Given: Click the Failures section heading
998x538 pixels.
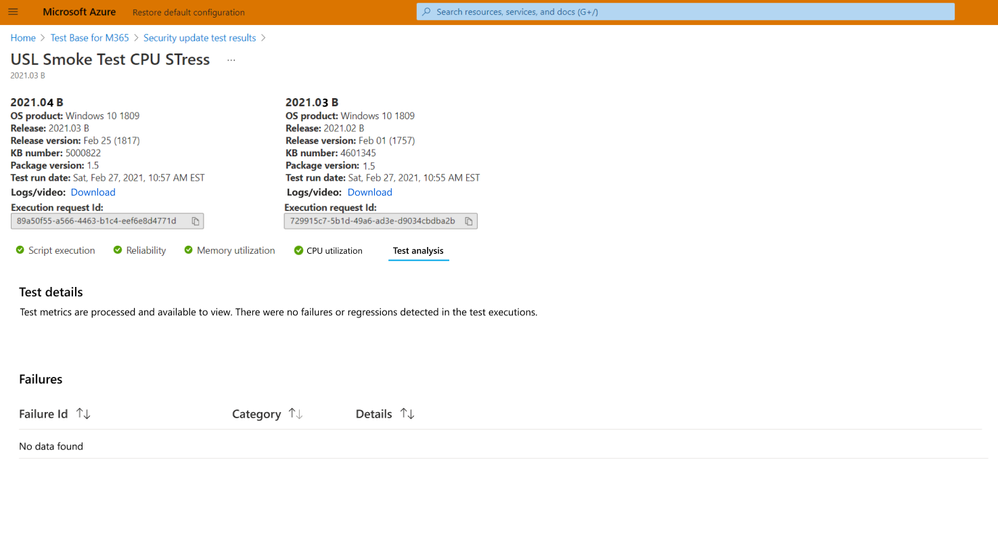Looking at the screenshot, I should point(41,379).
